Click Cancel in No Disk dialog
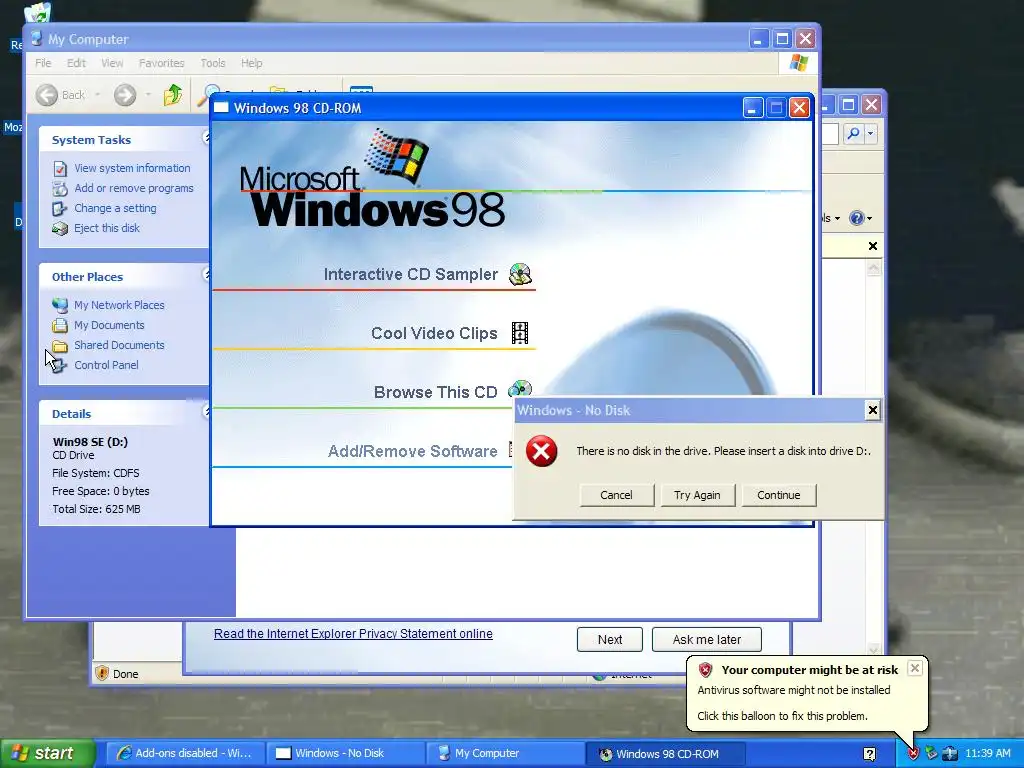The height and width of the screenshot is (768, 1024). click(x=616, y=495)
